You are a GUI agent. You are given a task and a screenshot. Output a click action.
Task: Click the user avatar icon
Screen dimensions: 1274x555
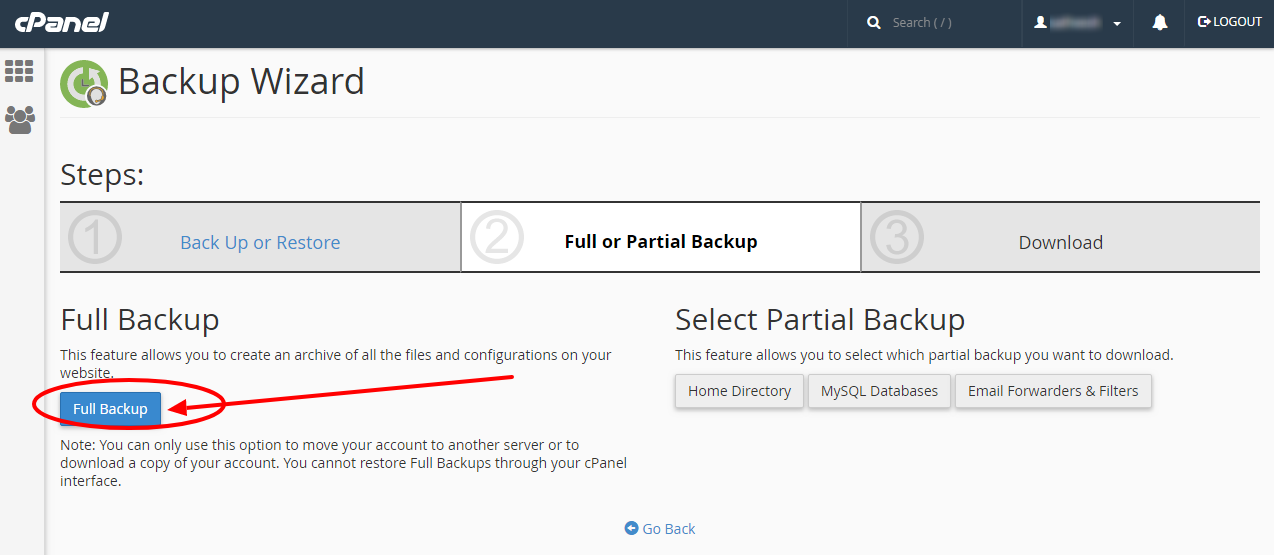click(1040, 22)
